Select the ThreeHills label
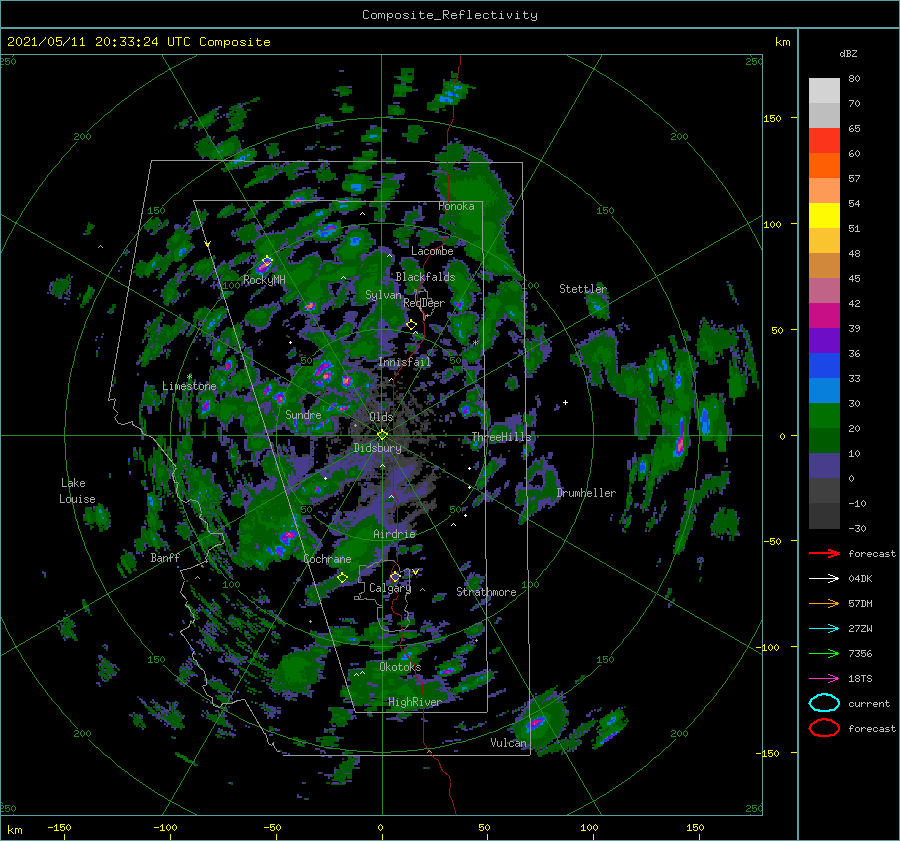The image size is (900, 841). (502, 437)
